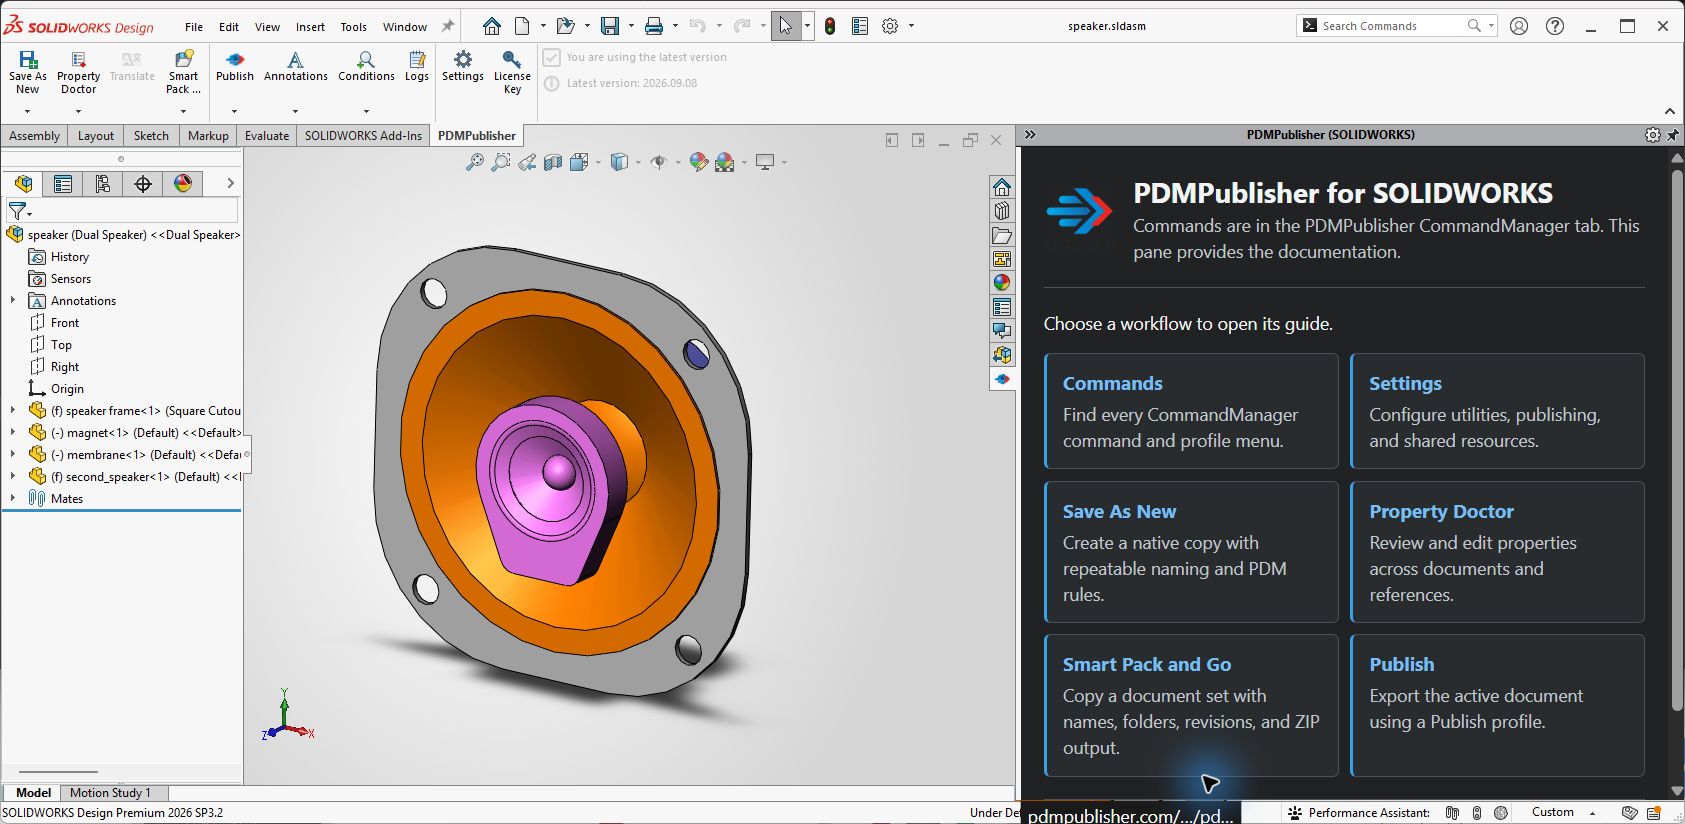Open the DisplayManager color sphere tab

point(183,183)
